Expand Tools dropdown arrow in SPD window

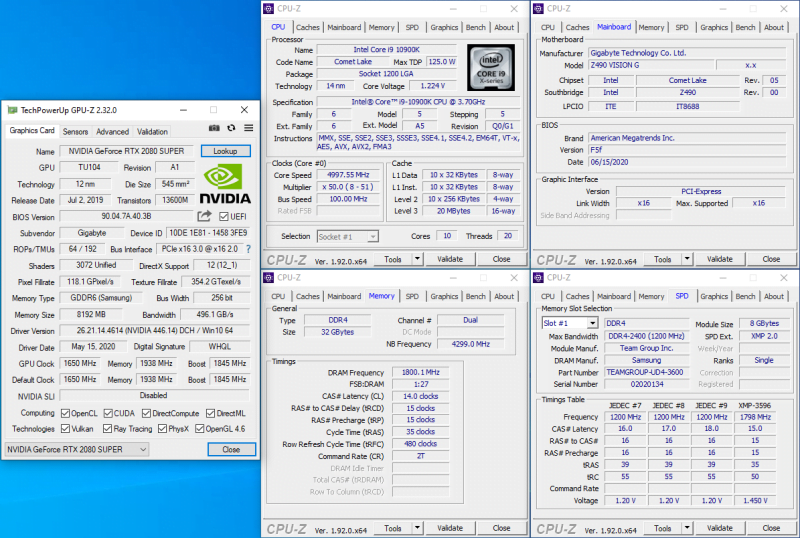click(687, 528)
